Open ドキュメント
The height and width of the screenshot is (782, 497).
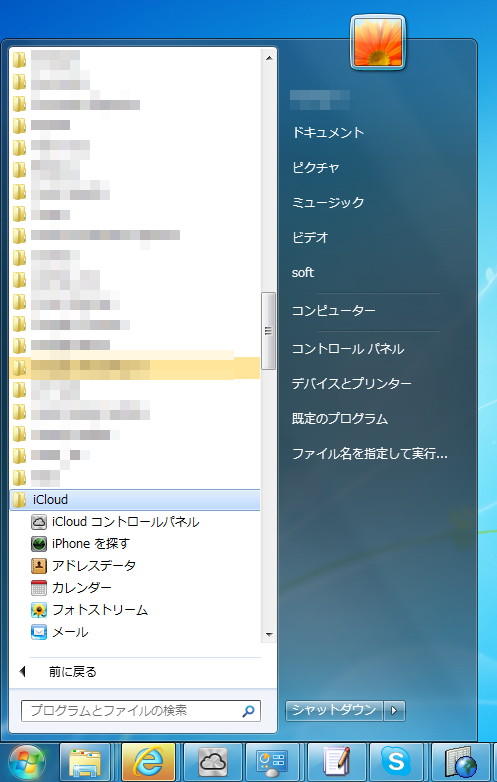pyautogui.click(x=328, y=133)
